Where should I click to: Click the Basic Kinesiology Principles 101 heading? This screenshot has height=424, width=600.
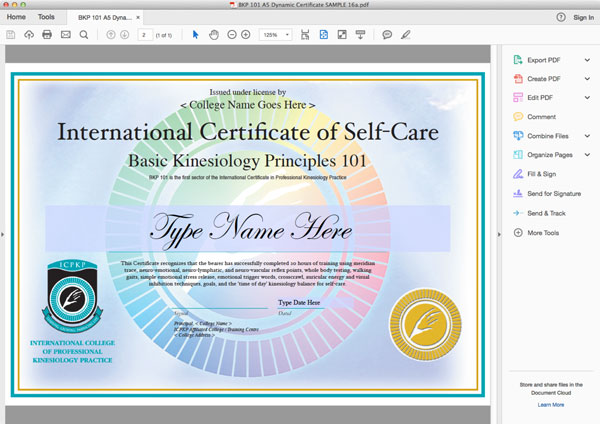[x=248, y=161]
